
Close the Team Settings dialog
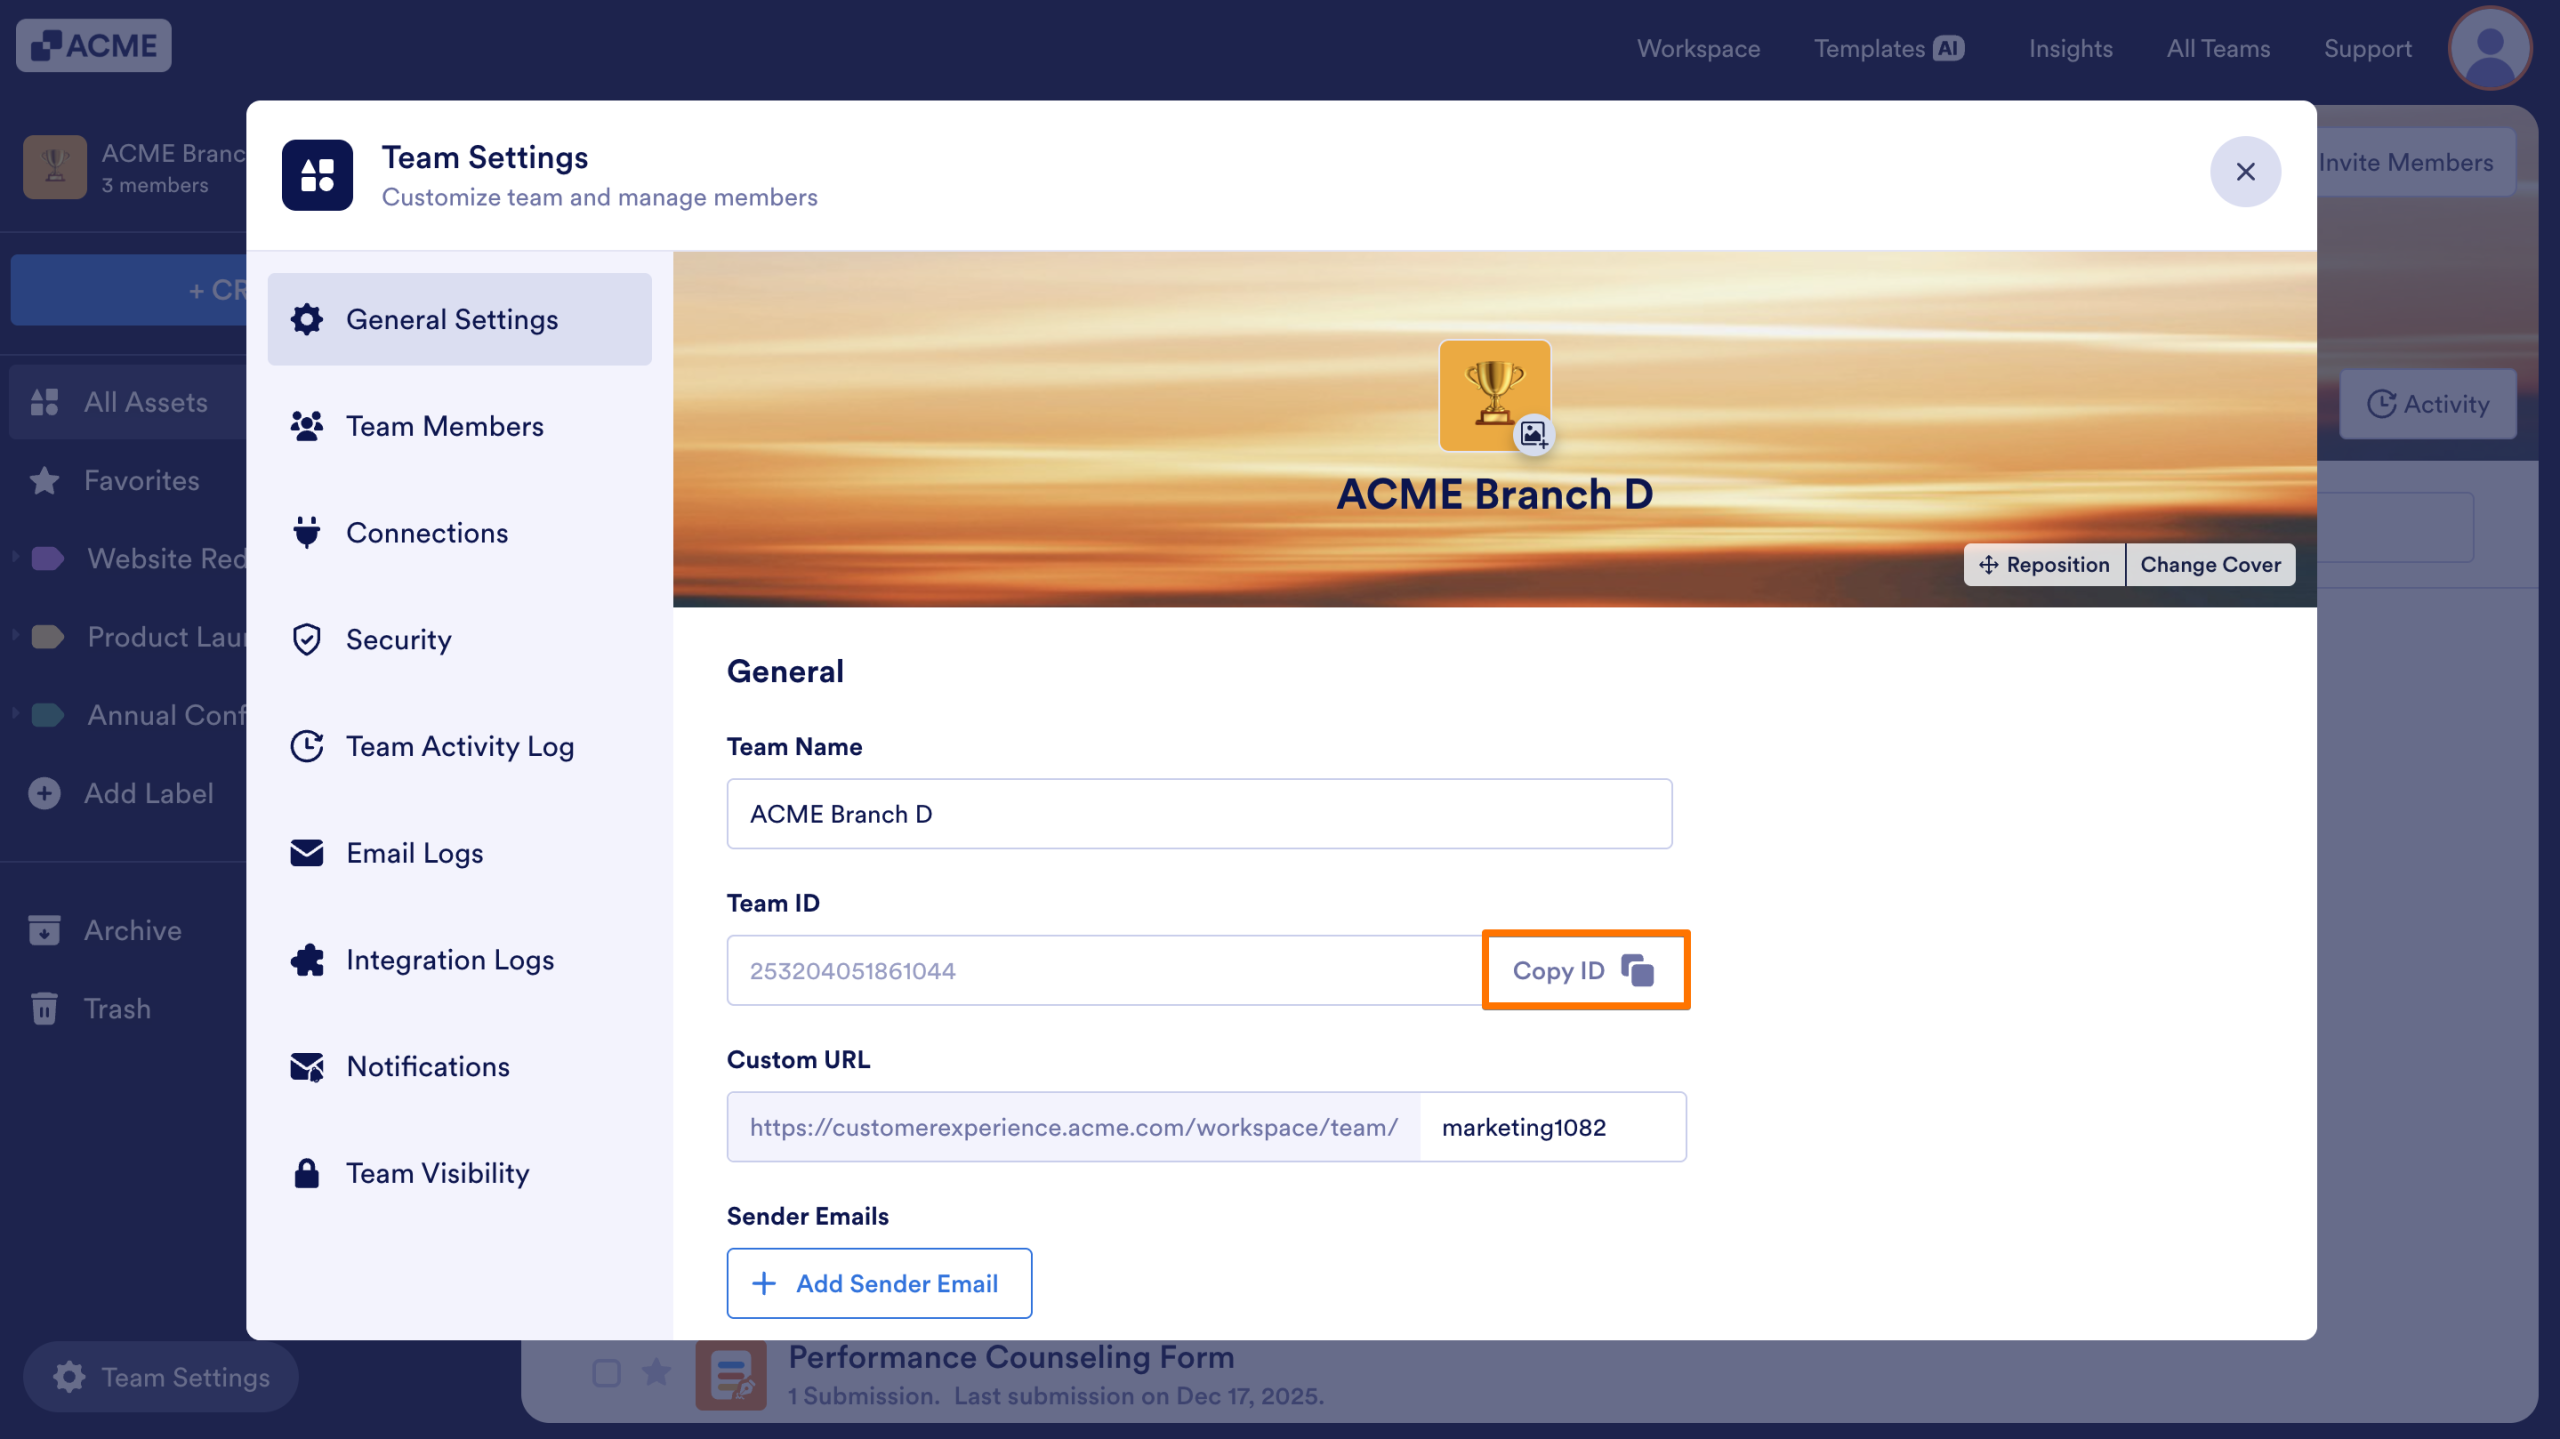2245,172
